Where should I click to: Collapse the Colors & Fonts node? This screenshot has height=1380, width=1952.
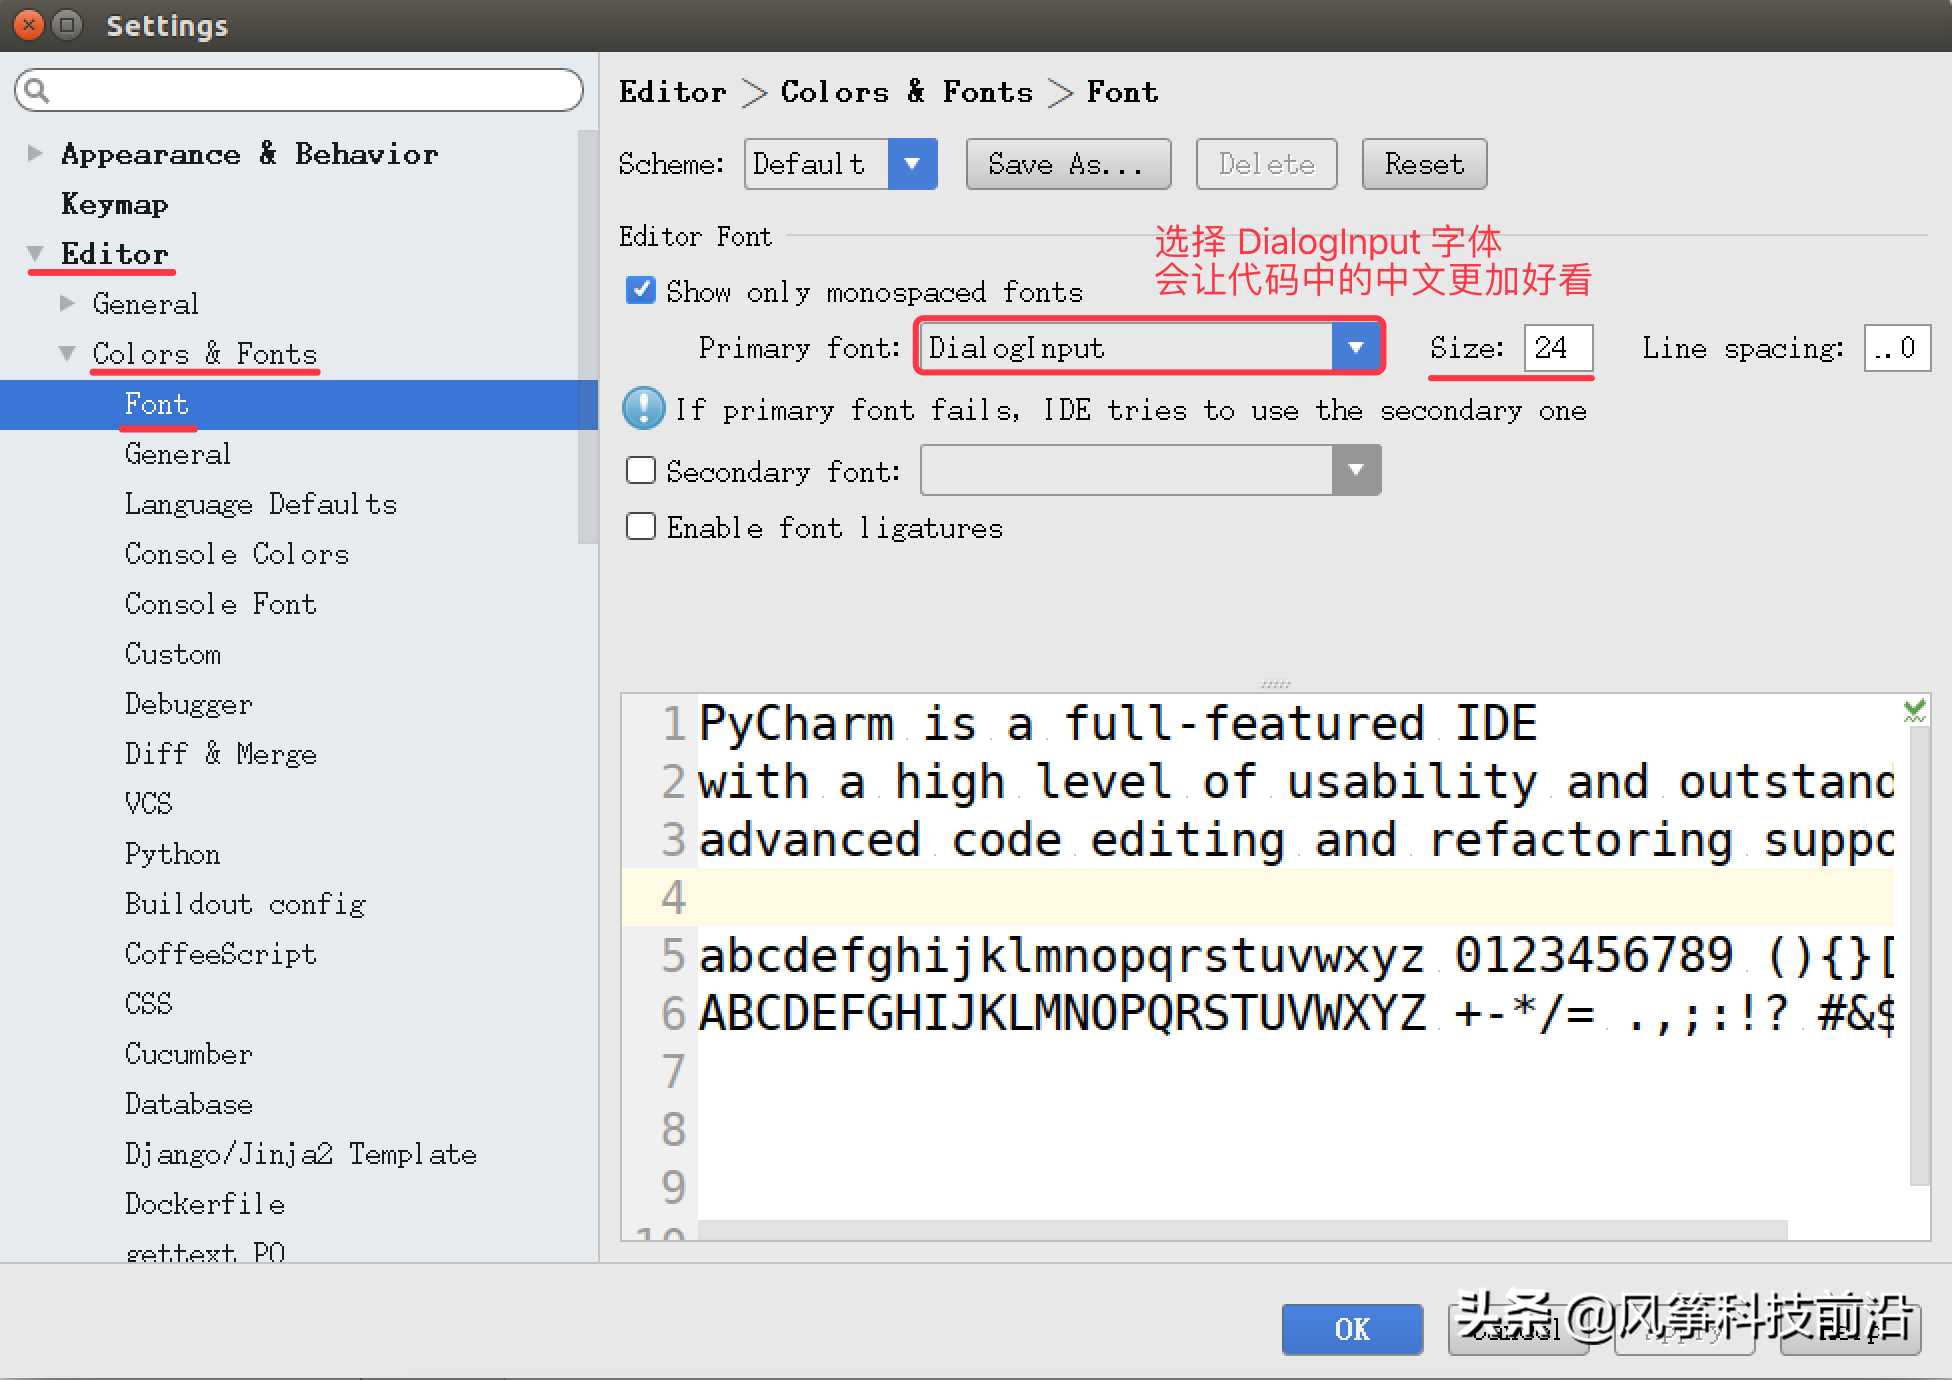tap(67, 353)
